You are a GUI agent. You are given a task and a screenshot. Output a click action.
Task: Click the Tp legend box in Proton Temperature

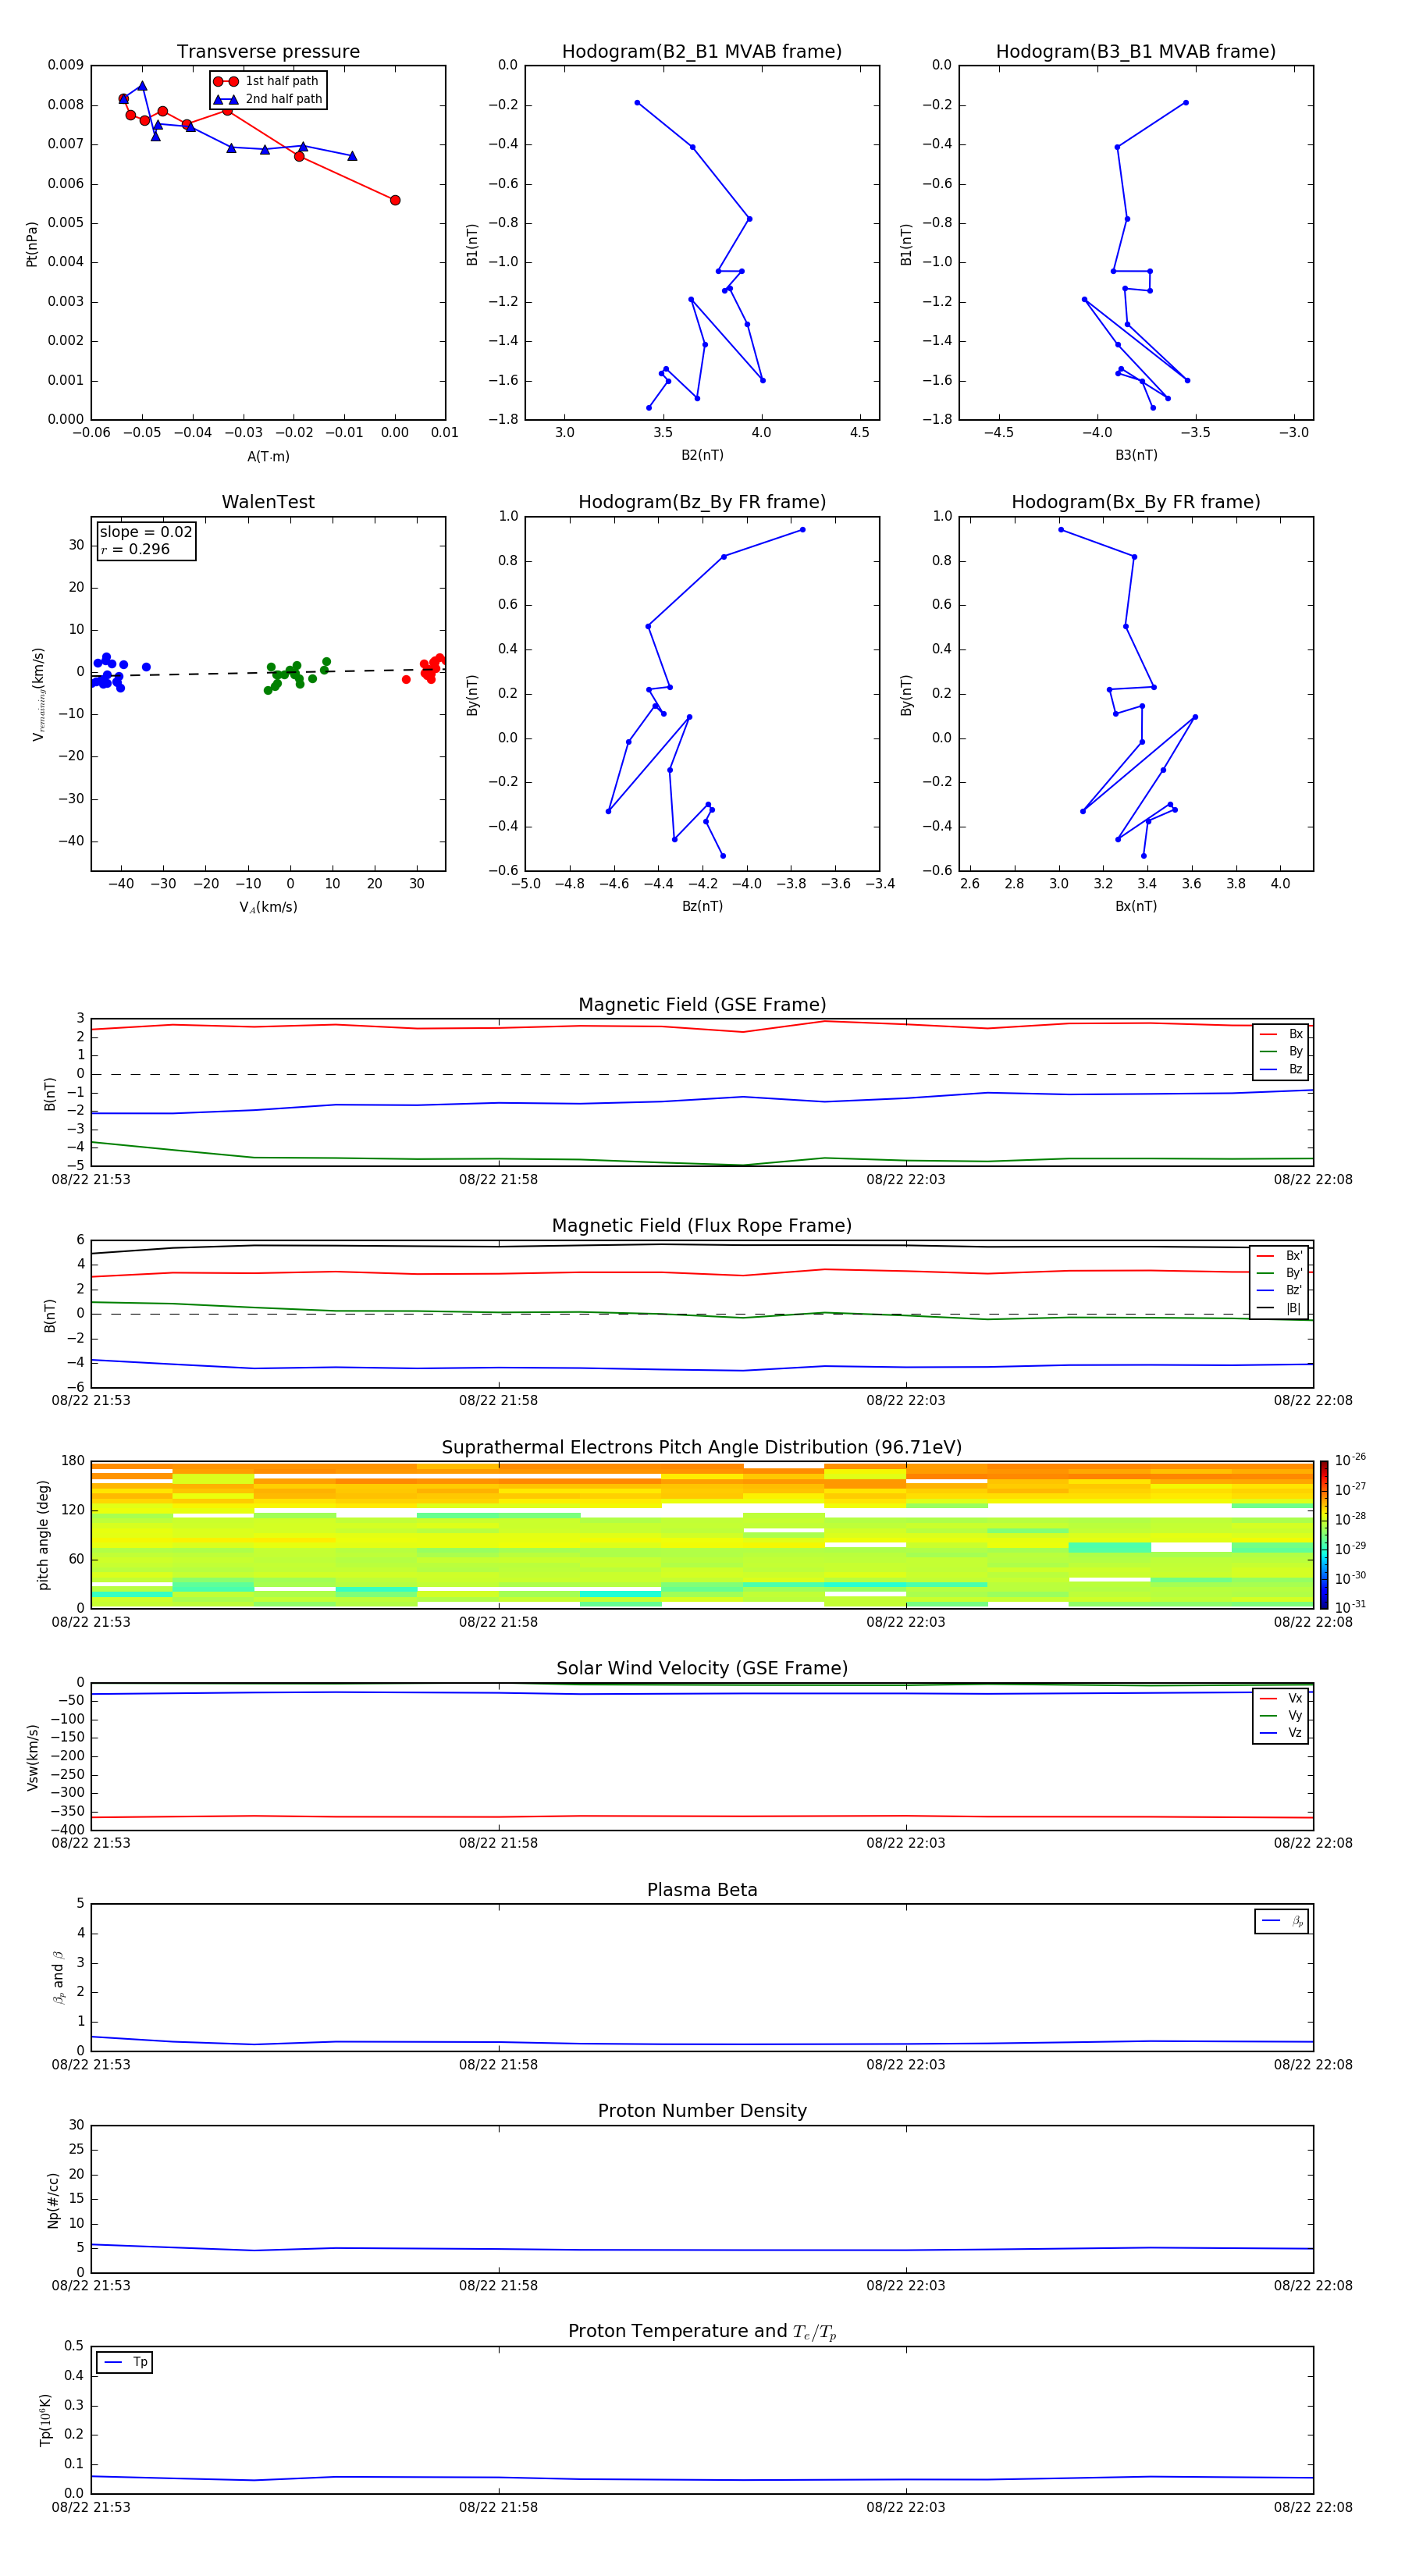click(124, 2362)
